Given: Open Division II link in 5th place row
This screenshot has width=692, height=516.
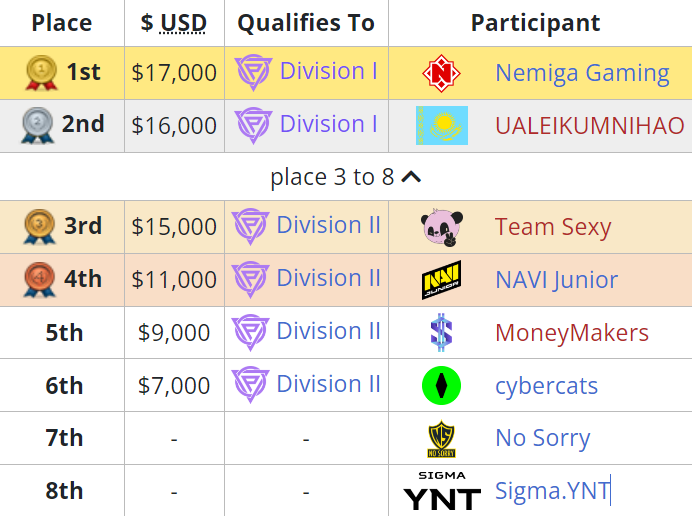Looking at the screenshot, I should click(x=328, y=331).
